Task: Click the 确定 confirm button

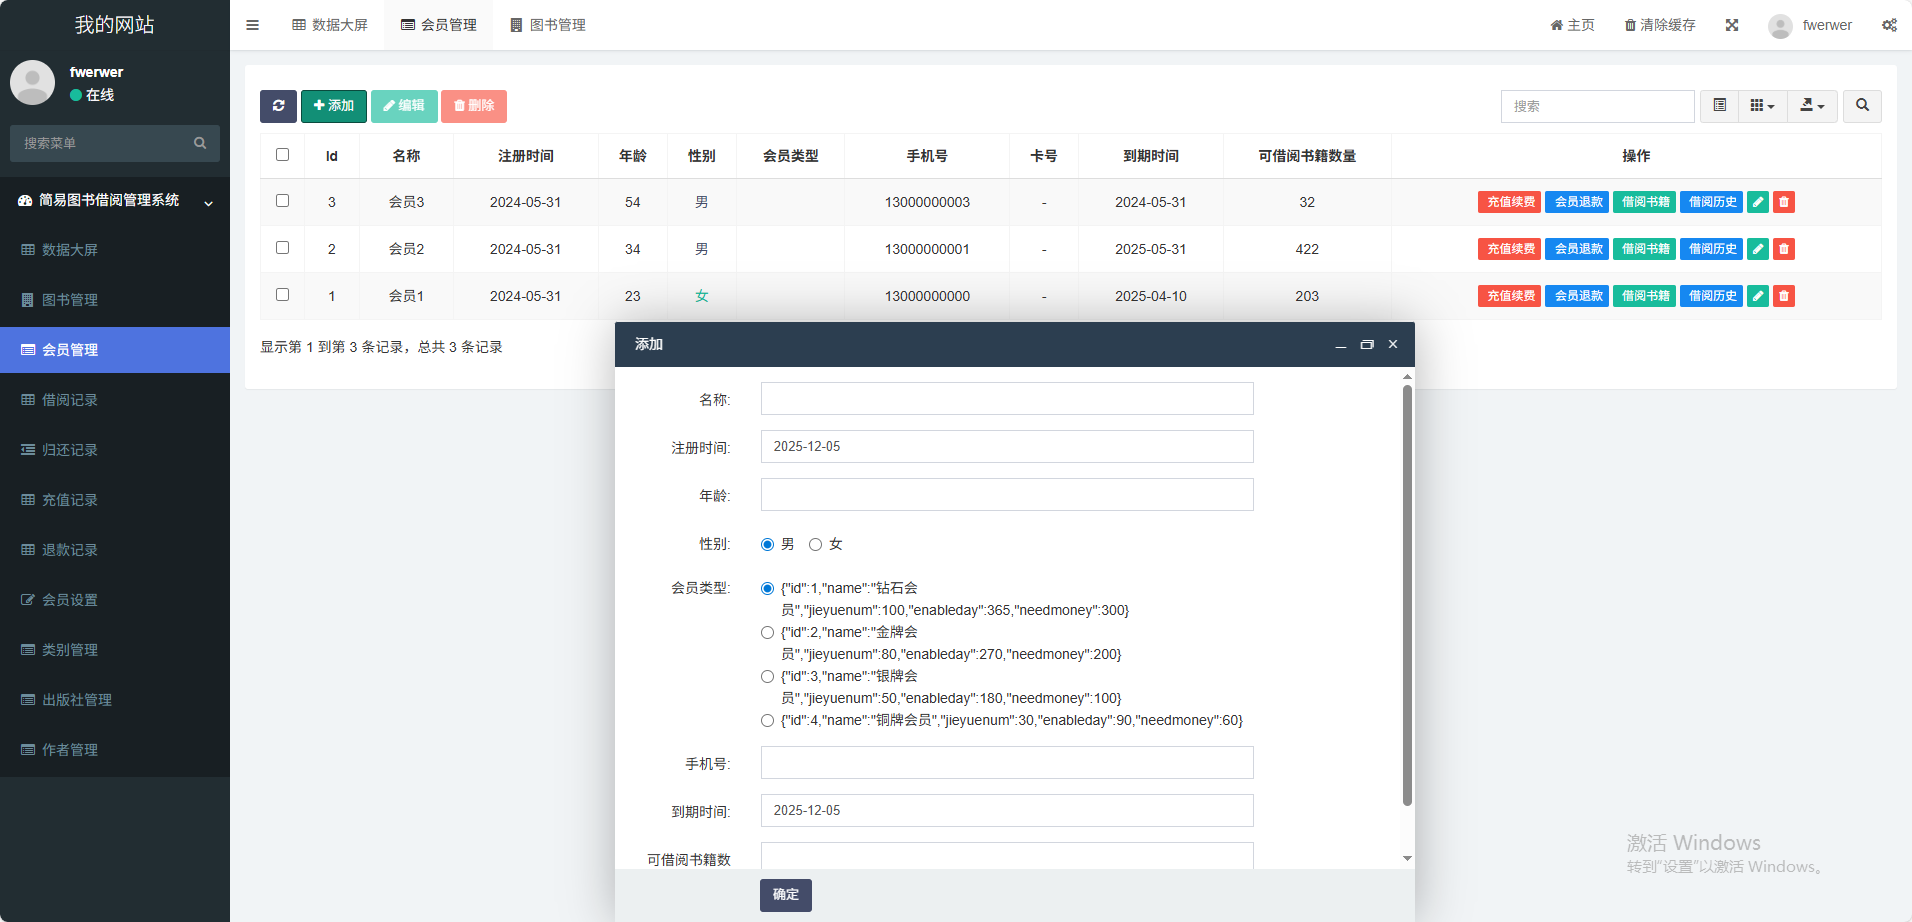Action: tap(785, 895)
